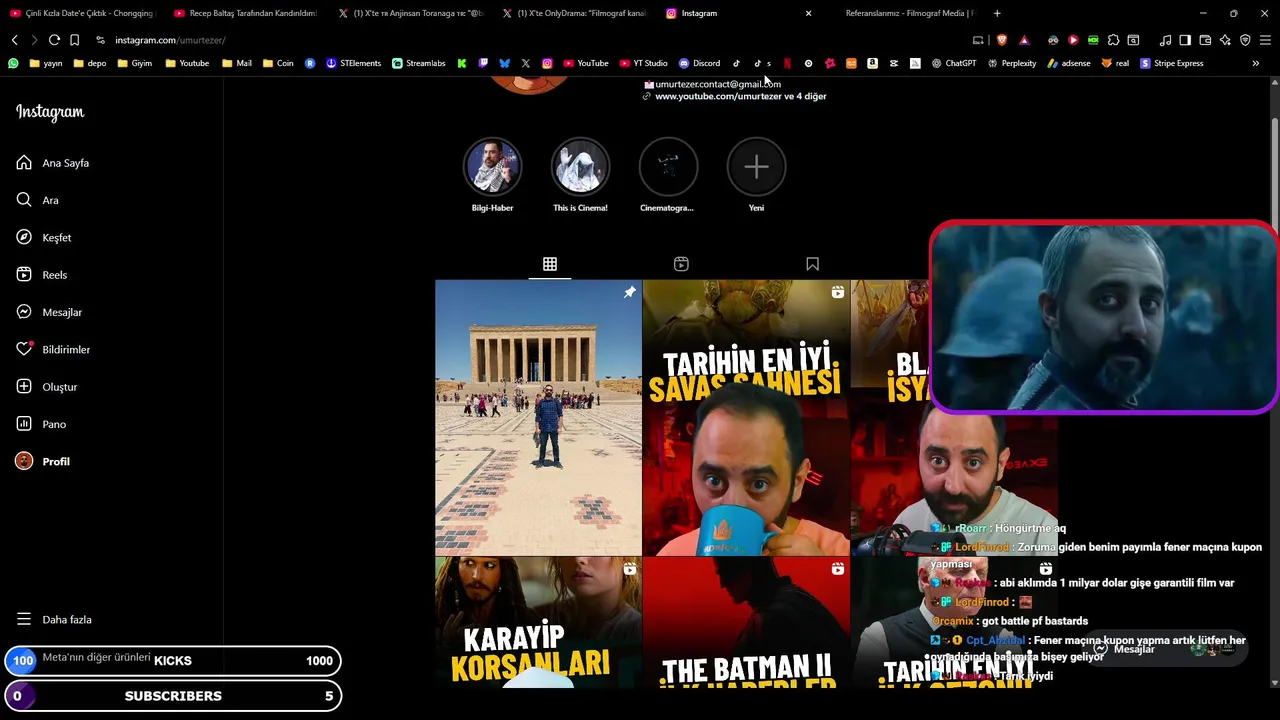The height and width of the screenshot is (720, 1280).
Task: Open the ChatGPT bookmark
Action: coord(954,63)
